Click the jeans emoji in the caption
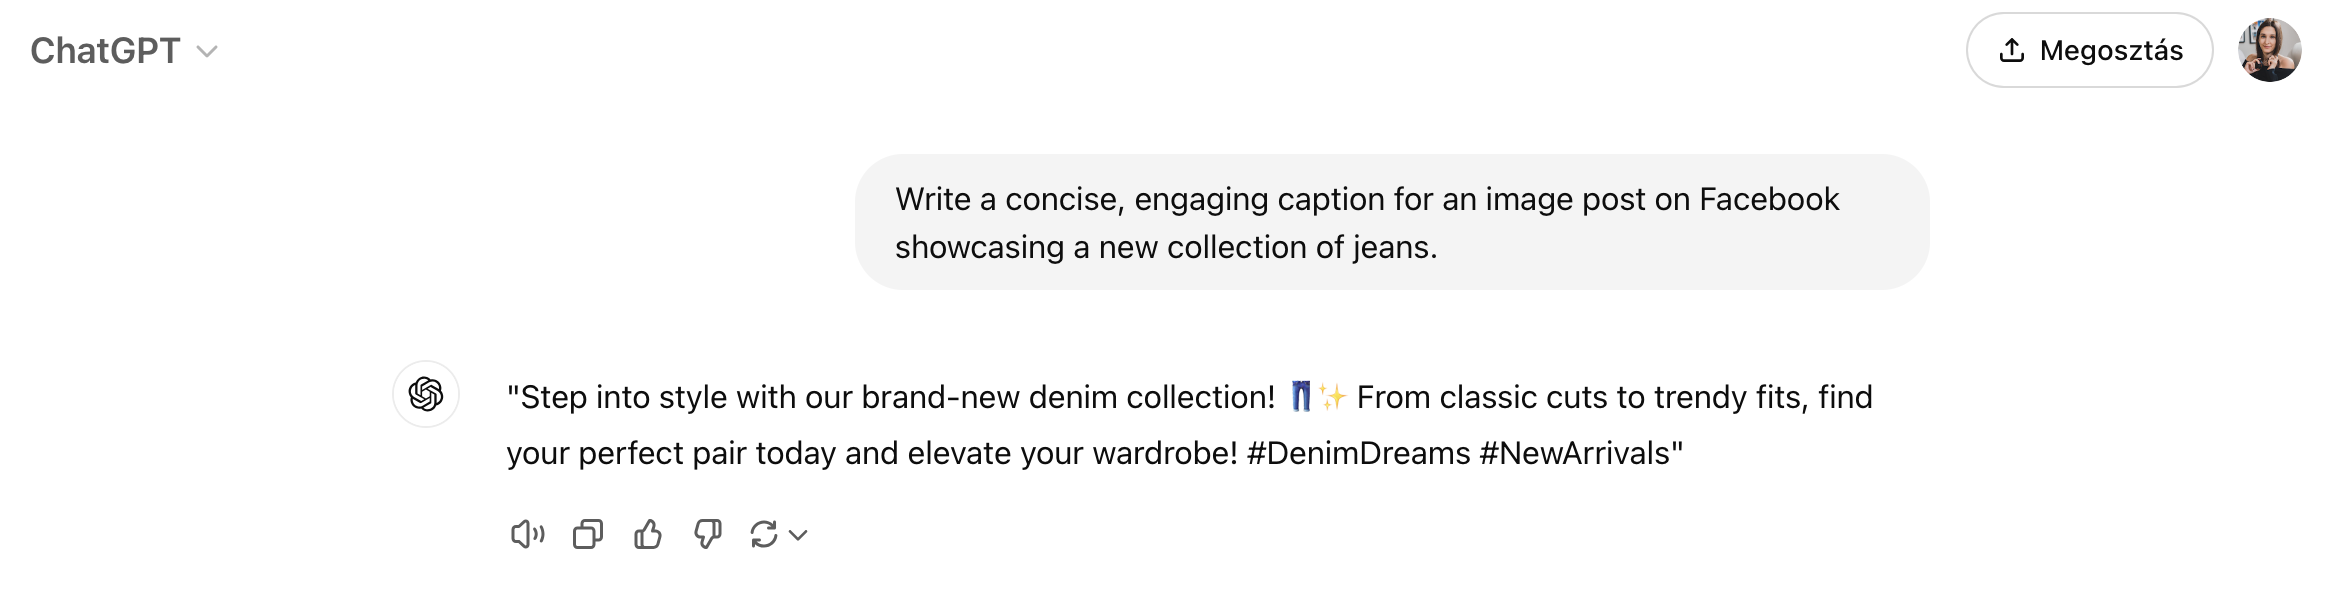This screenshot has height=592, width=2332. tap(1300, 396)
